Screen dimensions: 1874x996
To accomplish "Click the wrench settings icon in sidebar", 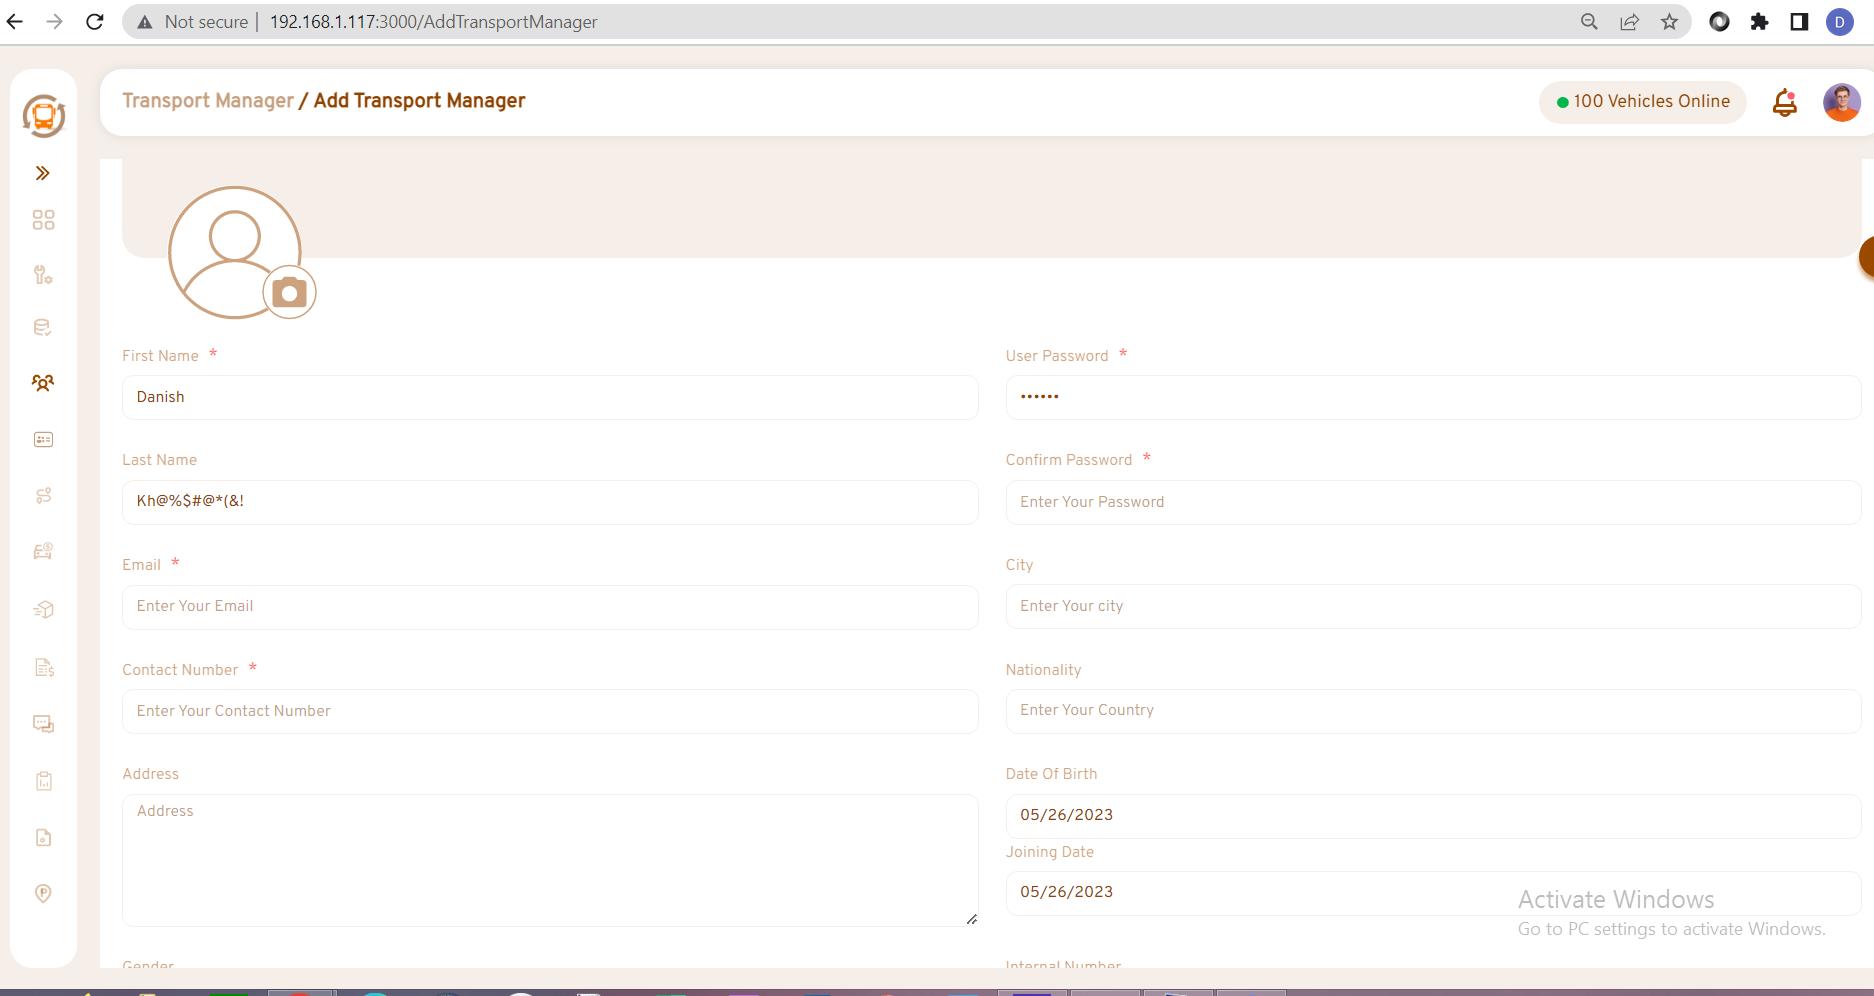I will pyautogui.click(x=43, y=275).
